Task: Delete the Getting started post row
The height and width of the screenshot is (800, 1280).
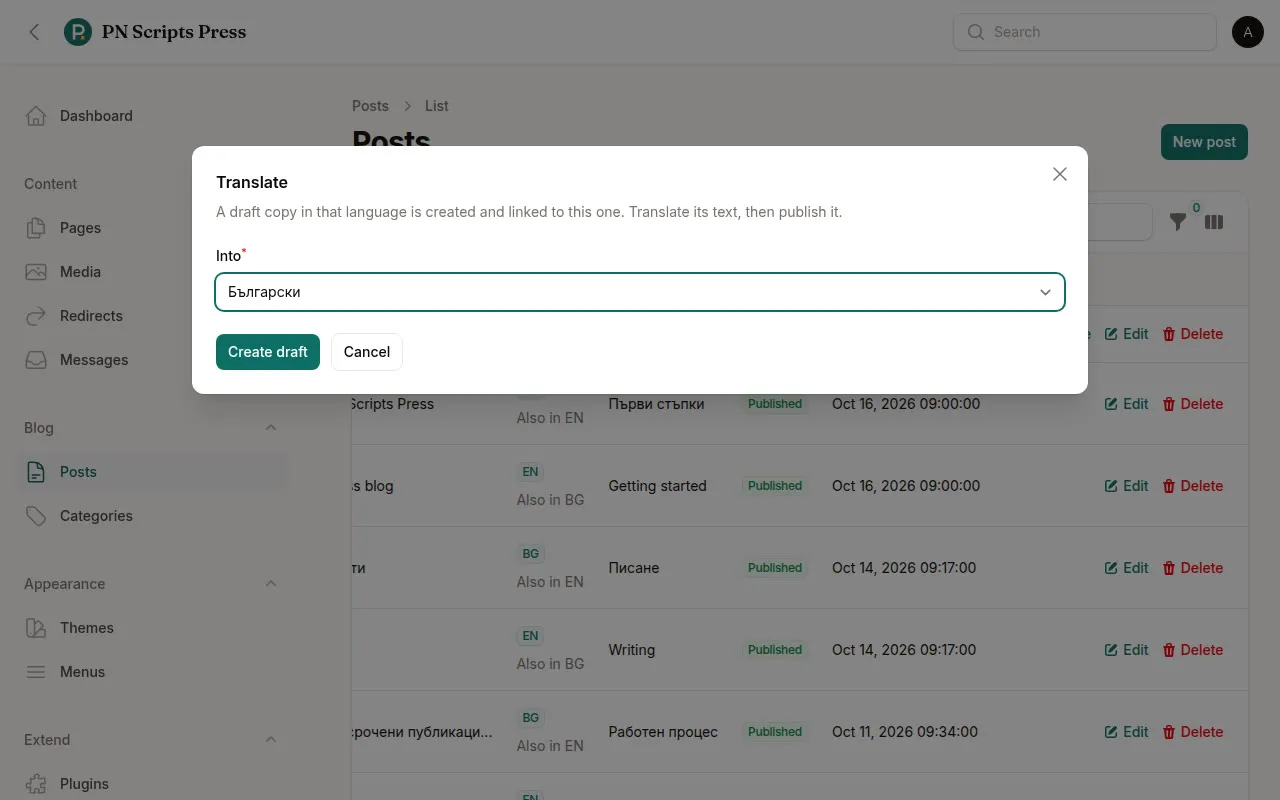Action: point(1193,486)
